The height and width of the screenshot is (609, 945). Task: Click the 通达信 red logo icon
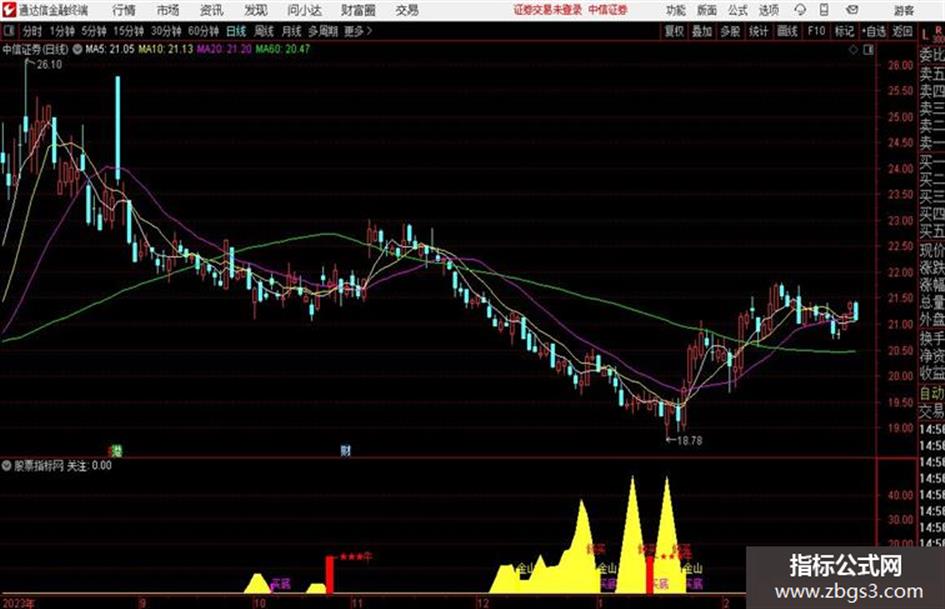(x=8, y=10)
